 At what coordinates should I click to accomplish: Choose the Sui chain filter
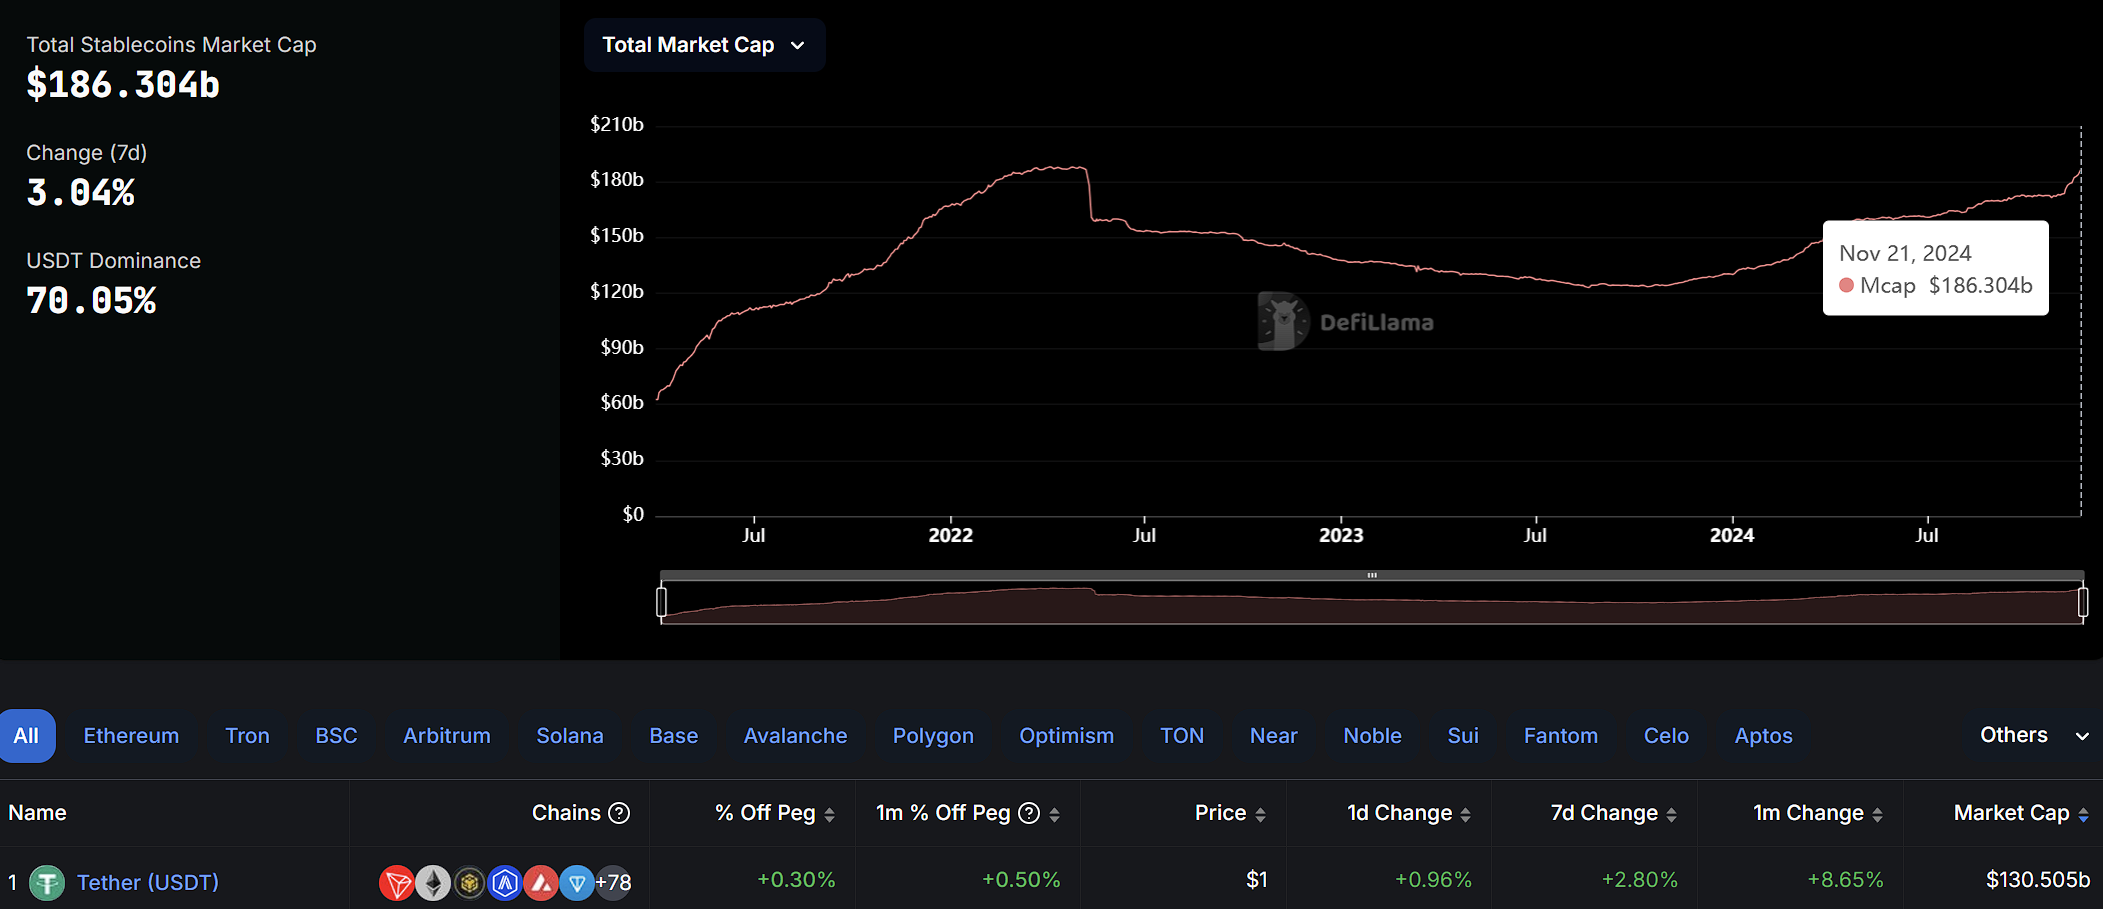[x=1462, y=736]
